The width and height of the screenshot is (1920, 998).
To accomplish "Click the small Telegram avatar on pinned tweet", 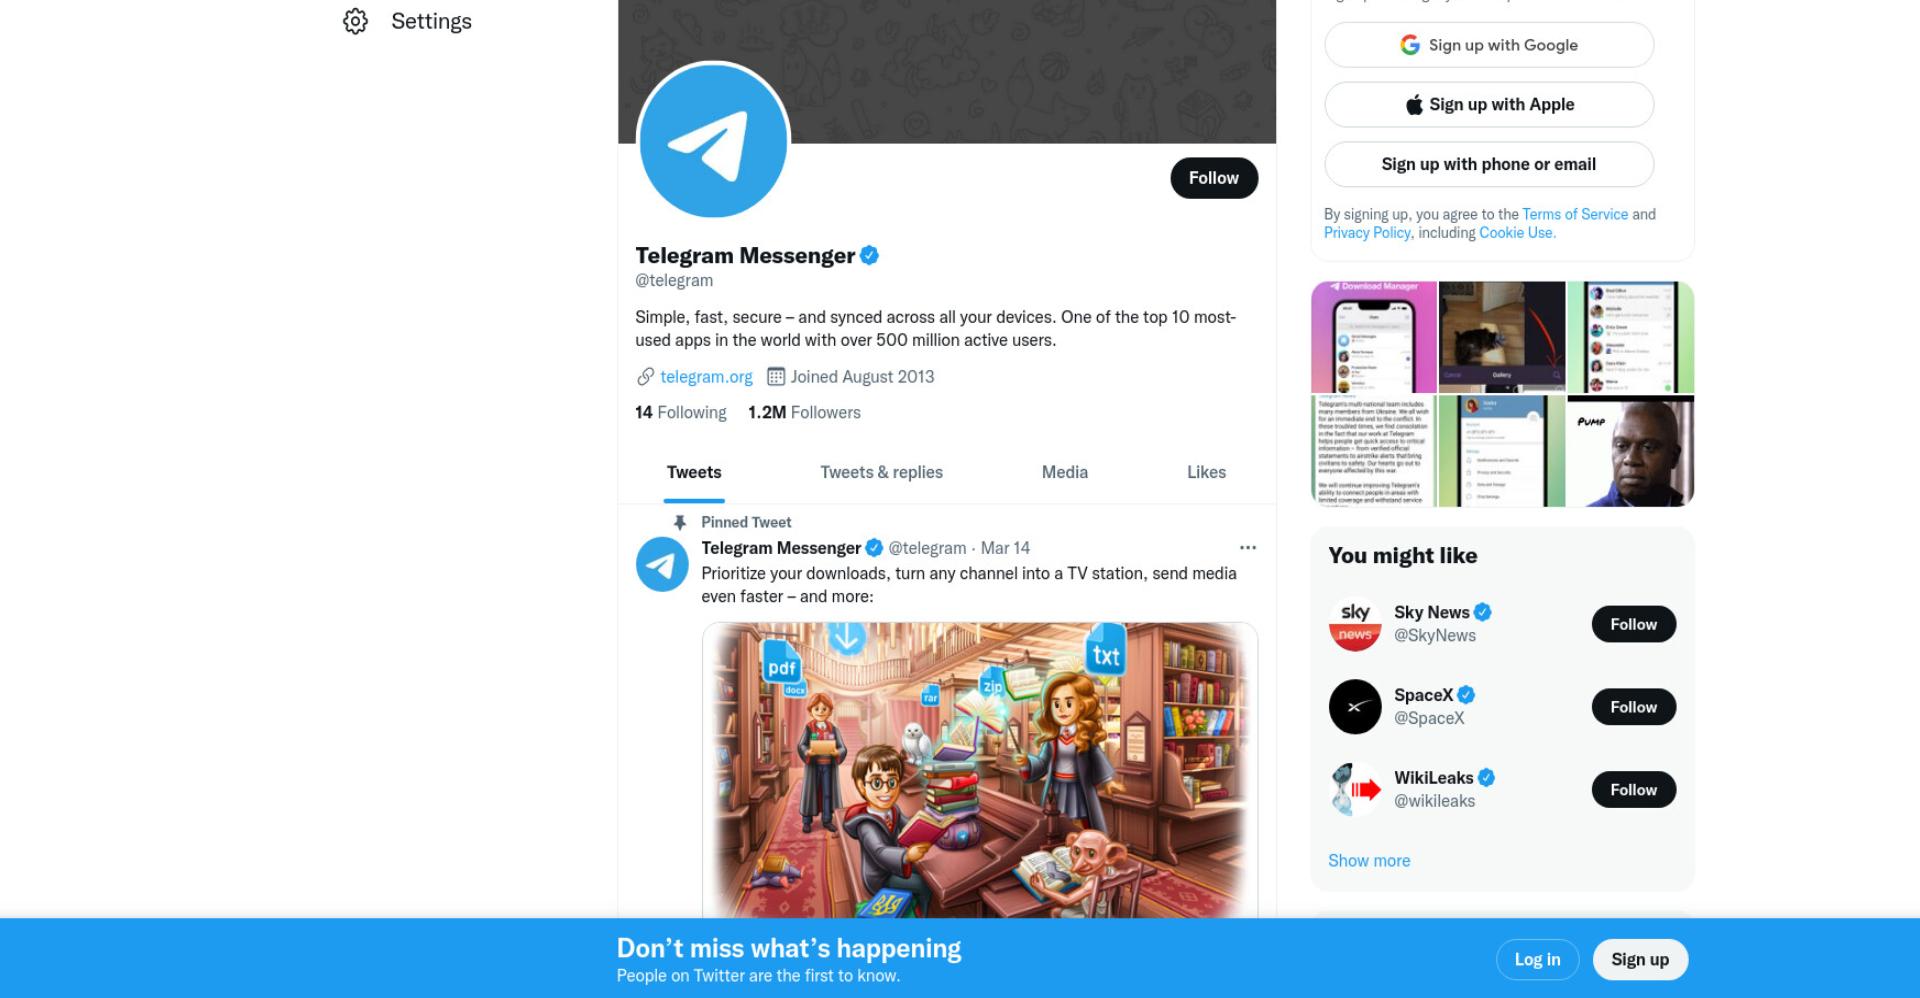I will [662, 564].
